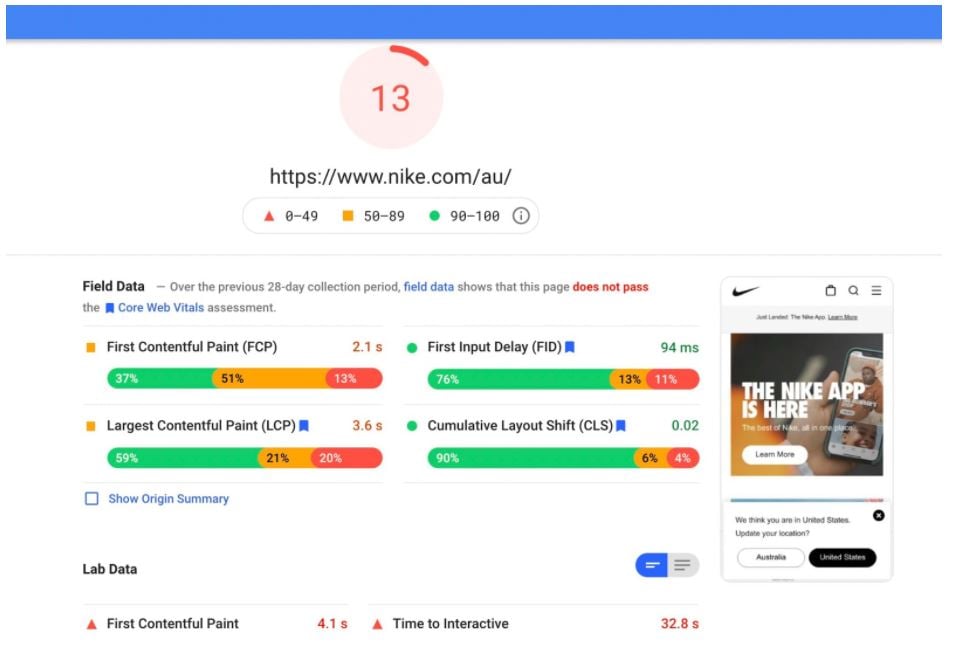The height and width of the screenshot is (653, 955).
Task: Close the location prompt with the X icon
Action: [878, 515]
